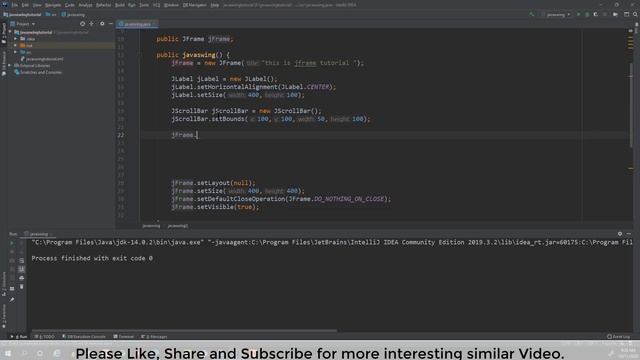Collapse the javaswingtutorial project root node

[x=11, y=32]
